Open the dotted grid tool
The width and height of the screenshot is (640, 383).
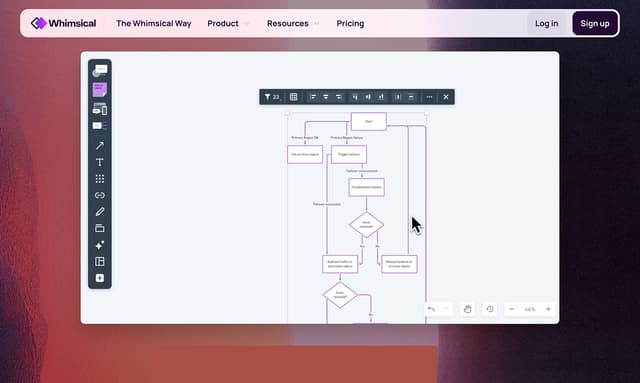tap(100, 179)
